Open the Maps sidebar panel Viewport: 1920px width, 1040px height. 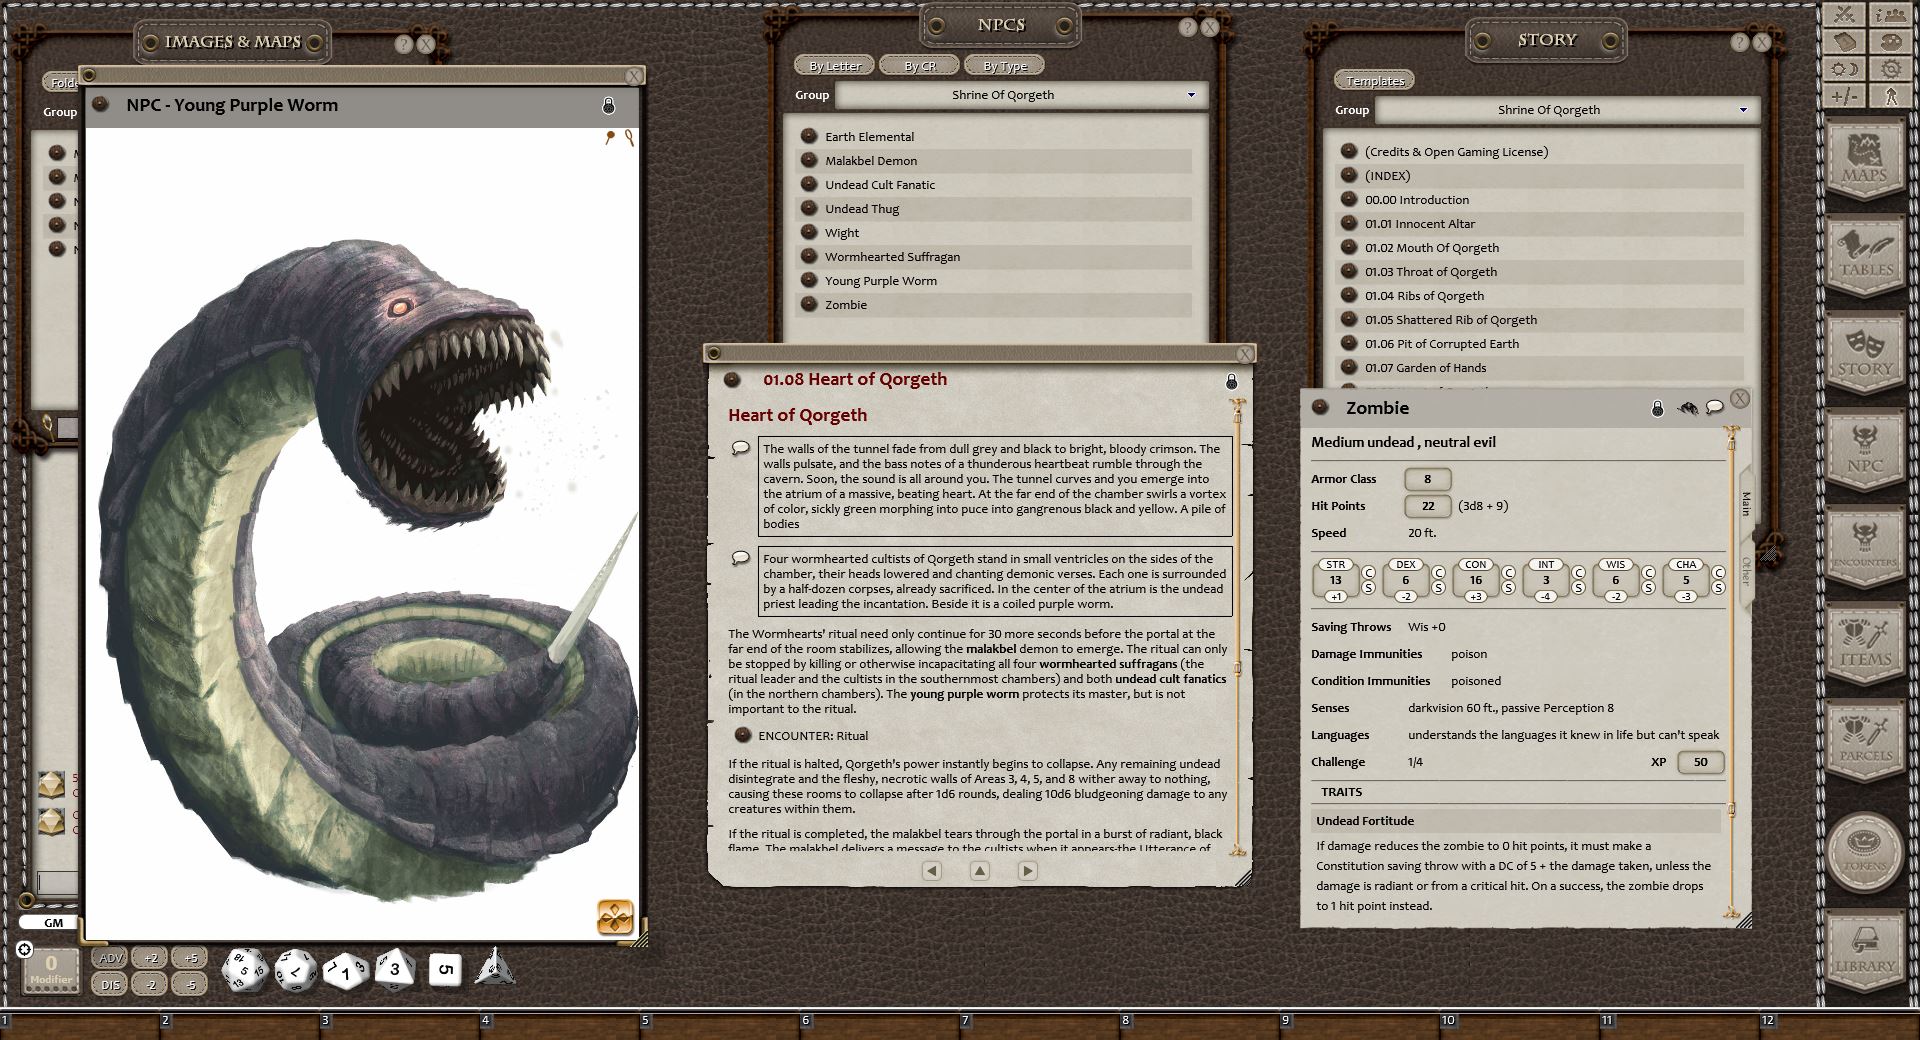[x=1864, y=160]
